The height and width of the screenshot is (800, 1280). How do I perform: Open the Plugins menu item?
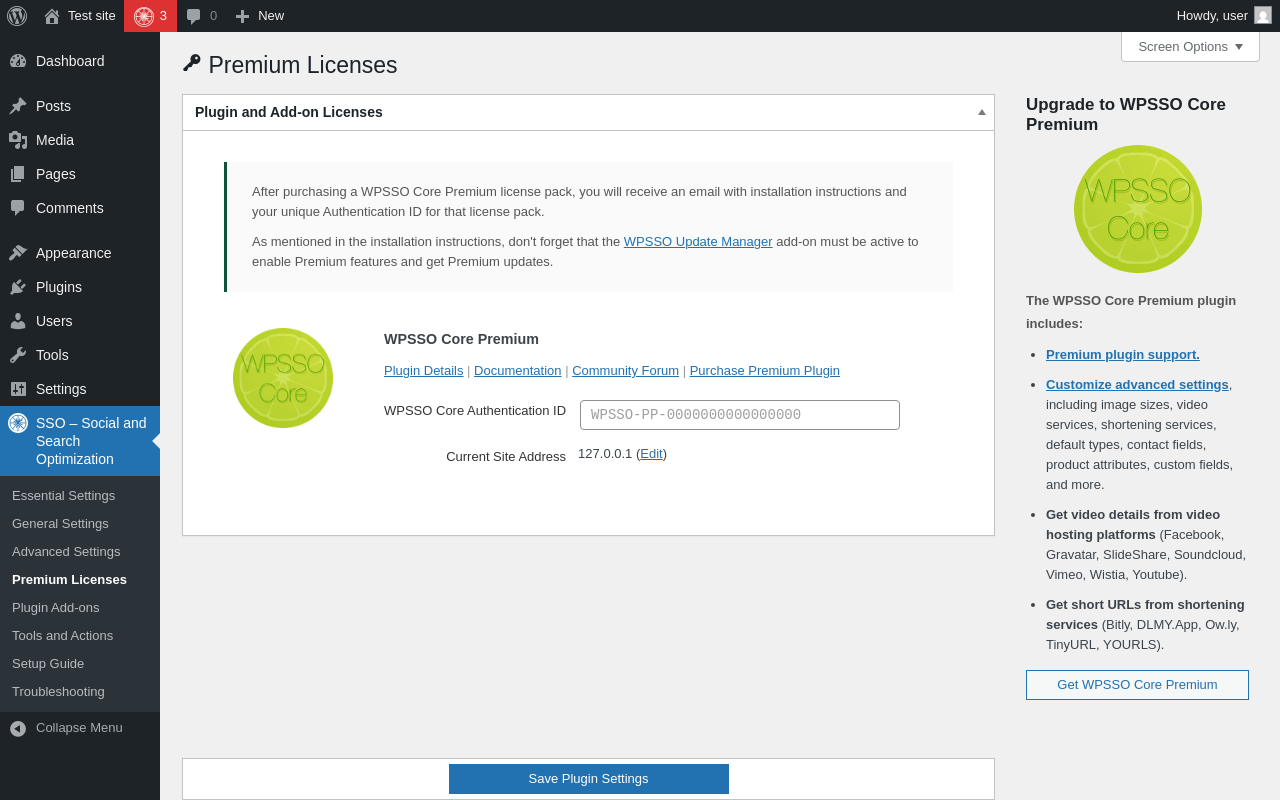80,287
